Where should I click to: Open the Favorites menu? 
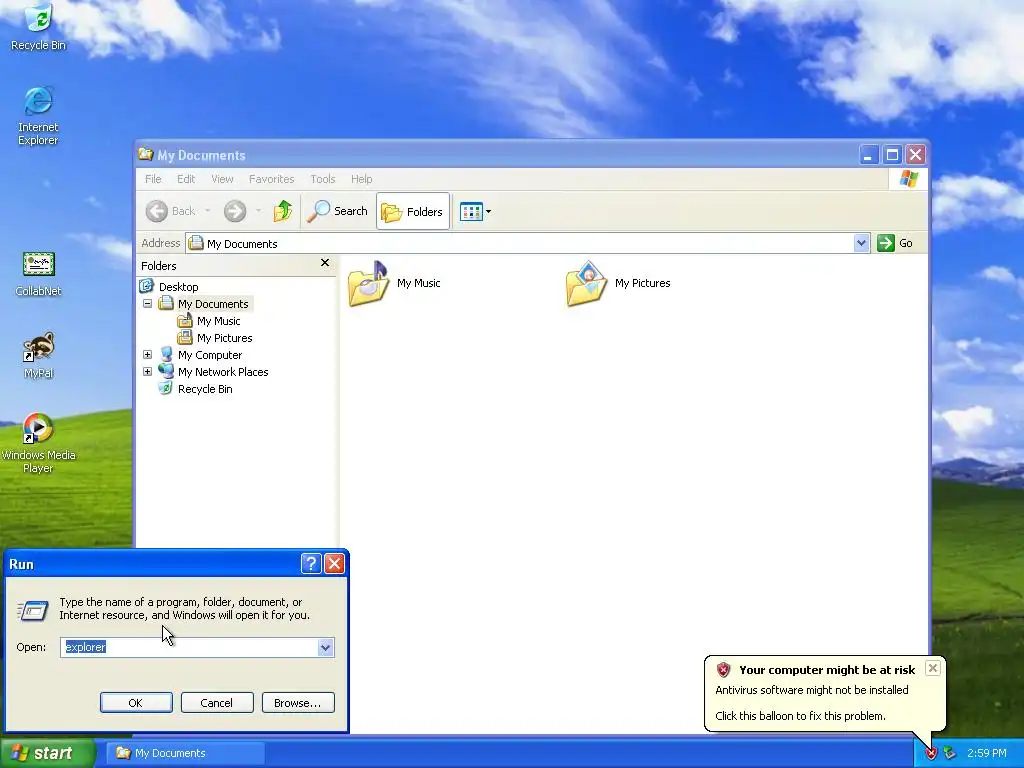click(x=272, y=179)
